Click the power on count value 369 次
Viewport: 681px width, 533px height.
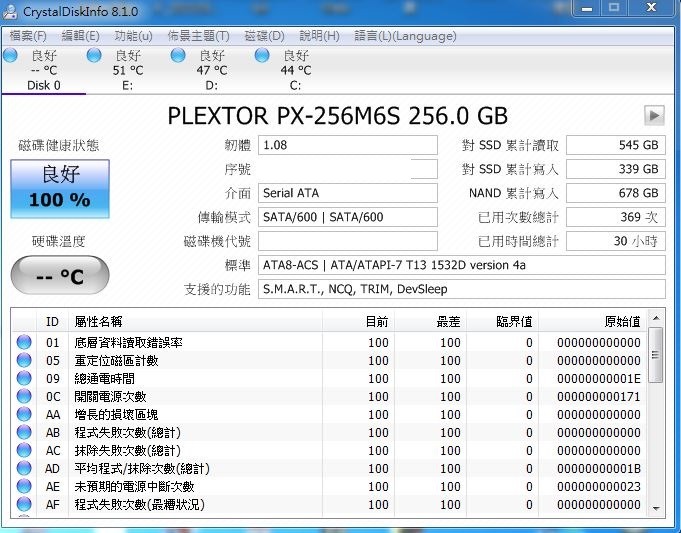click(x=615, y=217)
